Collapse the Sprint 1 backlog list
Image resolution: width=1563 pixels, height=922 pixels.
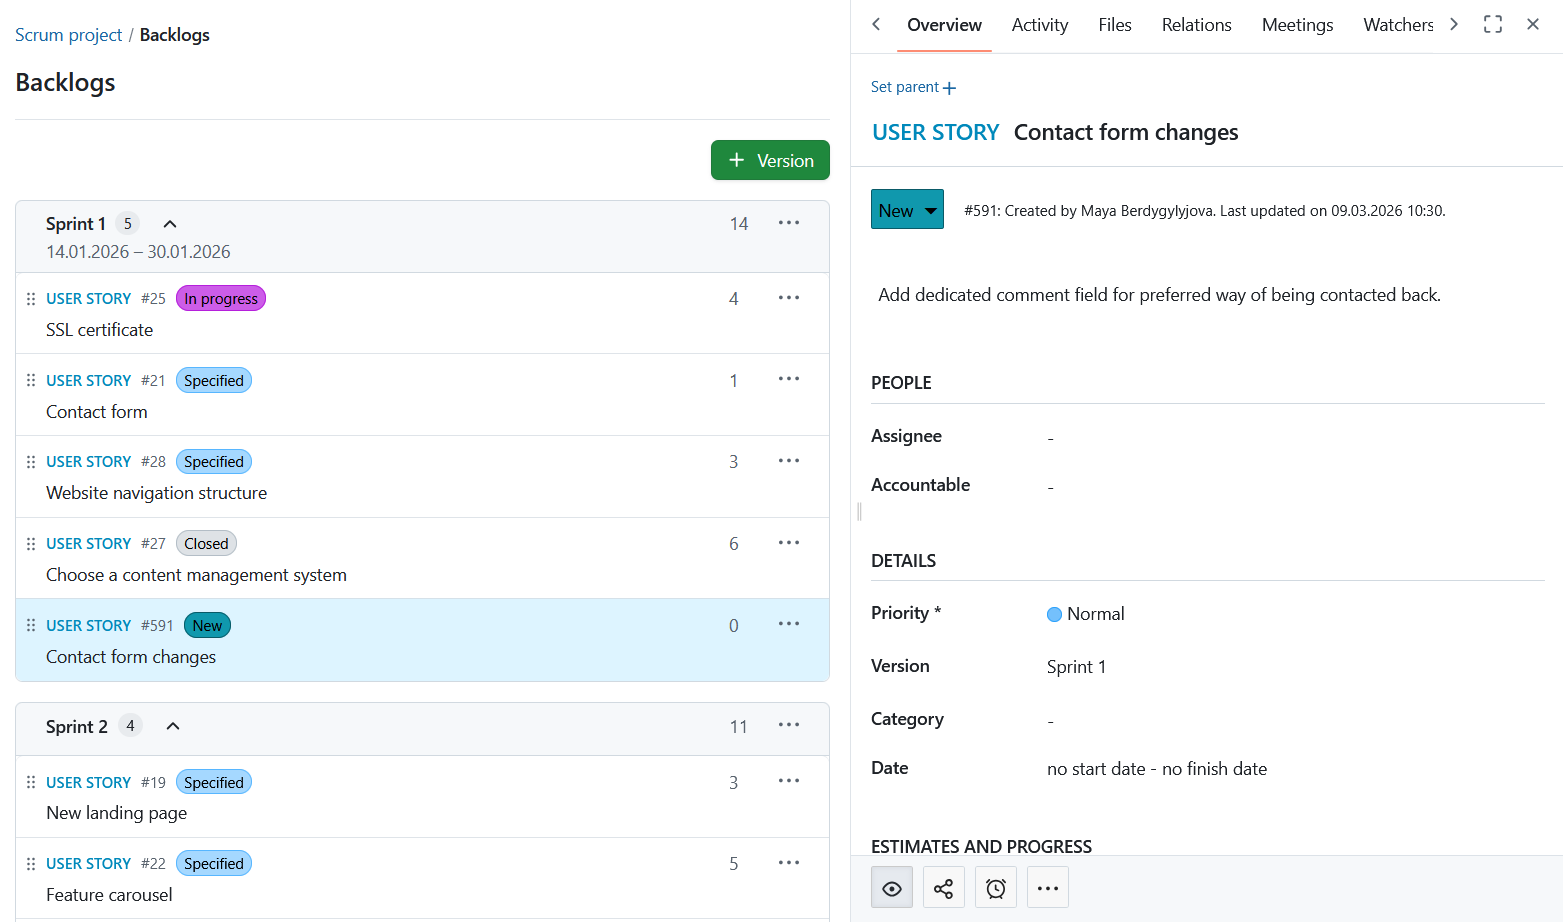(x=169, y=222)
